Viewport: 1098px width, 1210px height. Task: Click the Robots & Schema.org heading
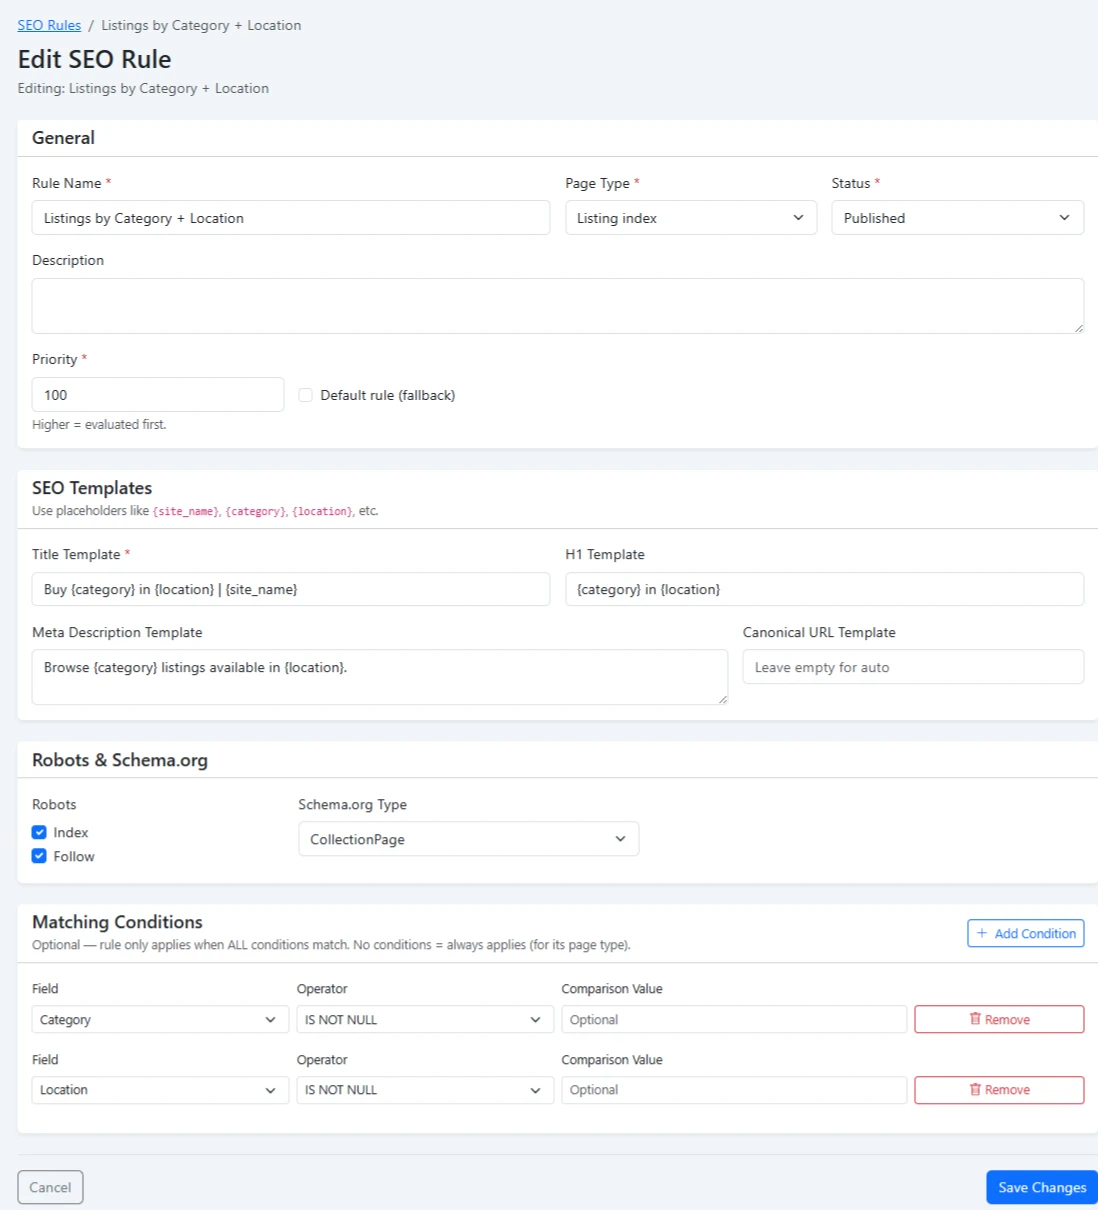tap(120, 760)
